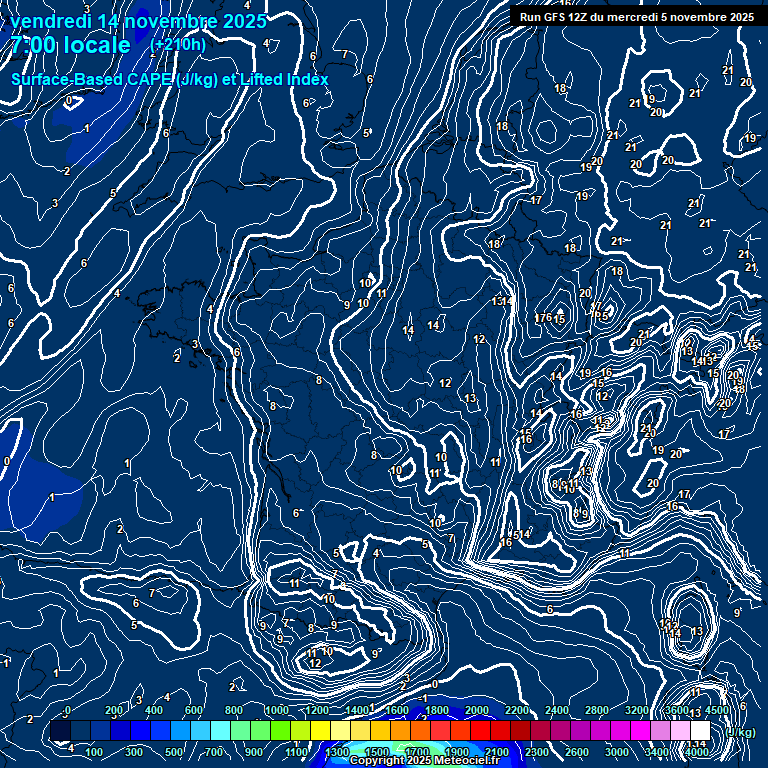Click the '3000' legend tick label
The image size is (768, 768).
click(x=617, y=752)
